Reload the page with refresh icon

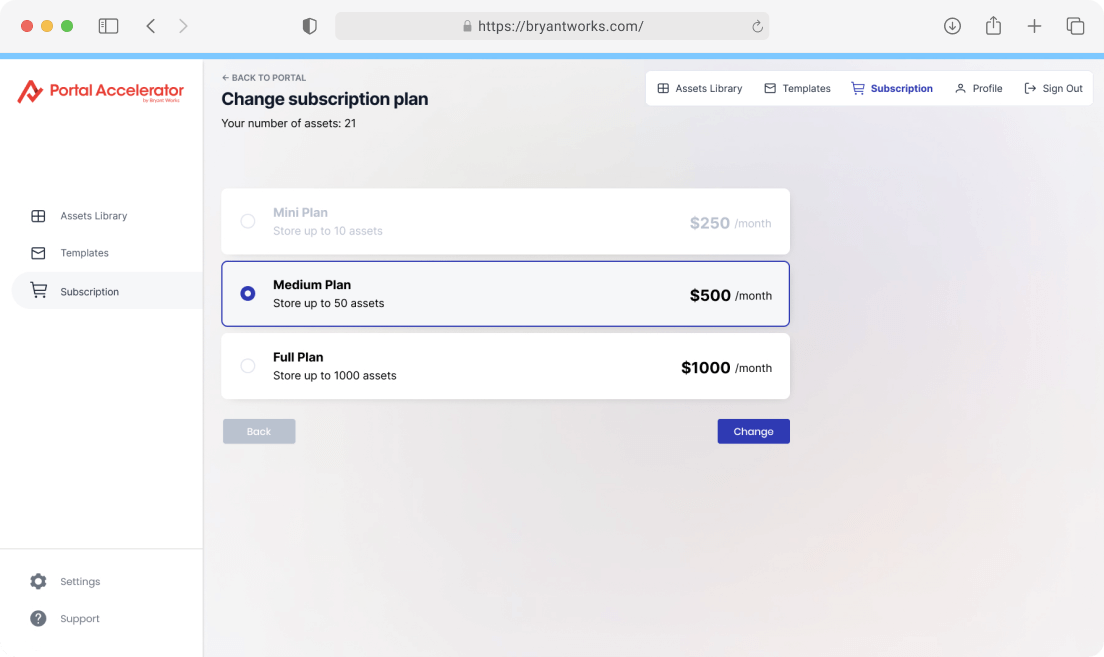click(758, 26)
